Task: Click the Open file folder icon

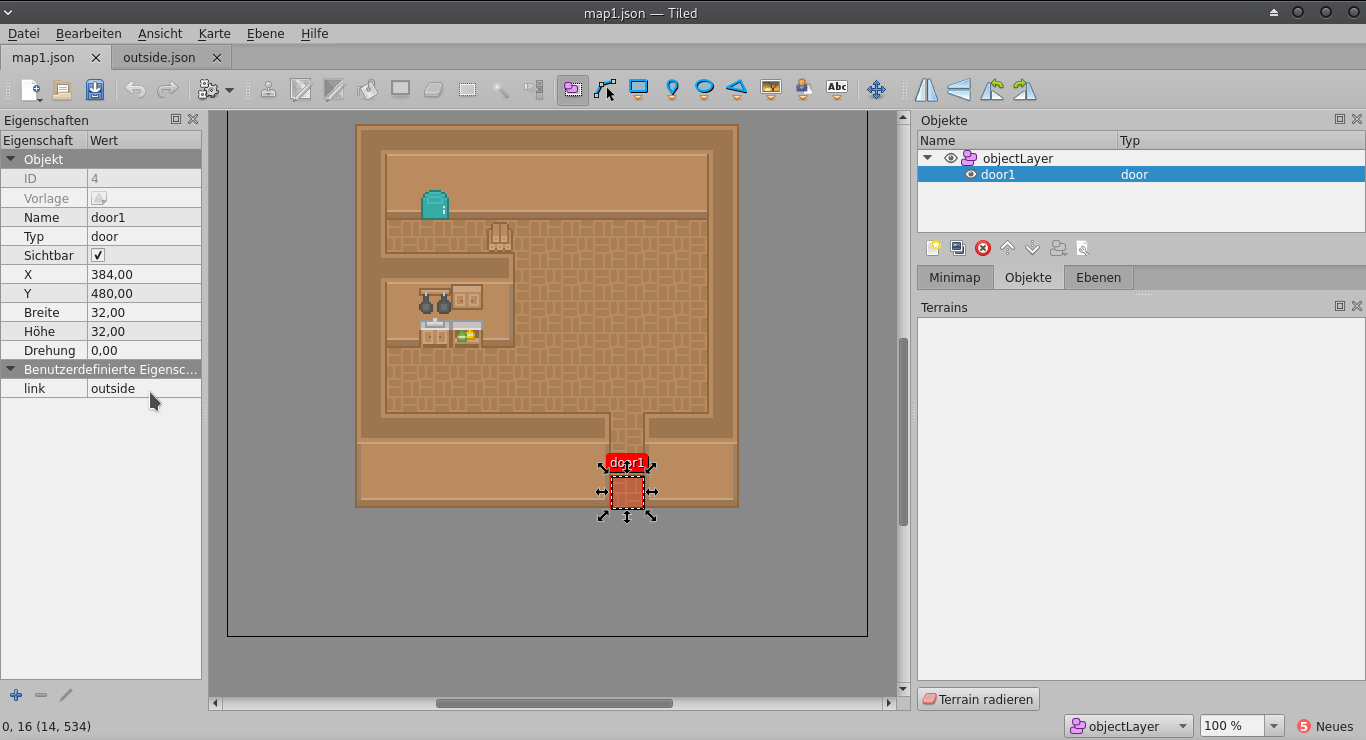Action: coord(62,90)
